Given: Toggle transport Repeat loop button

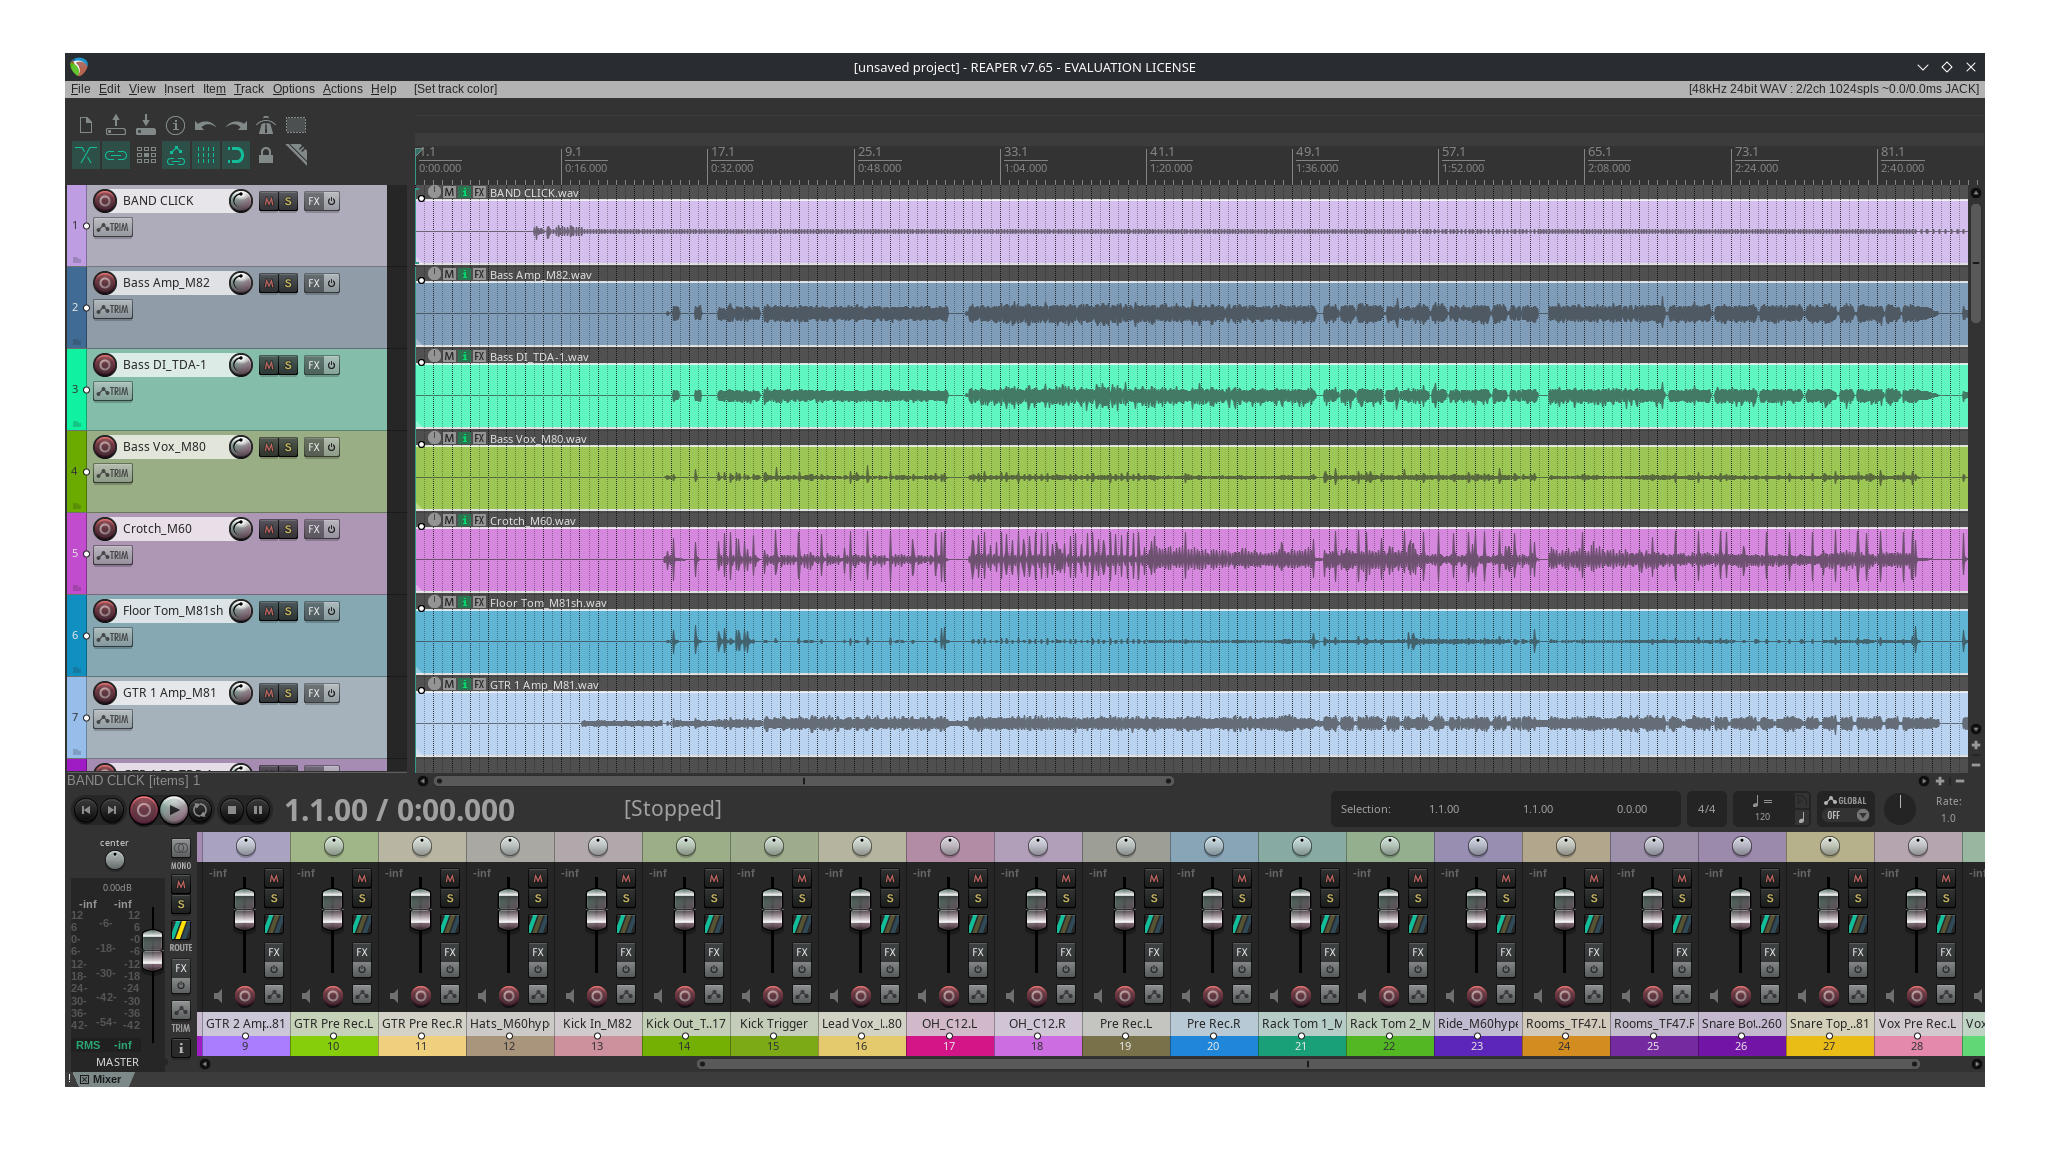Looking at the screenshot, I should coord(200,810).
